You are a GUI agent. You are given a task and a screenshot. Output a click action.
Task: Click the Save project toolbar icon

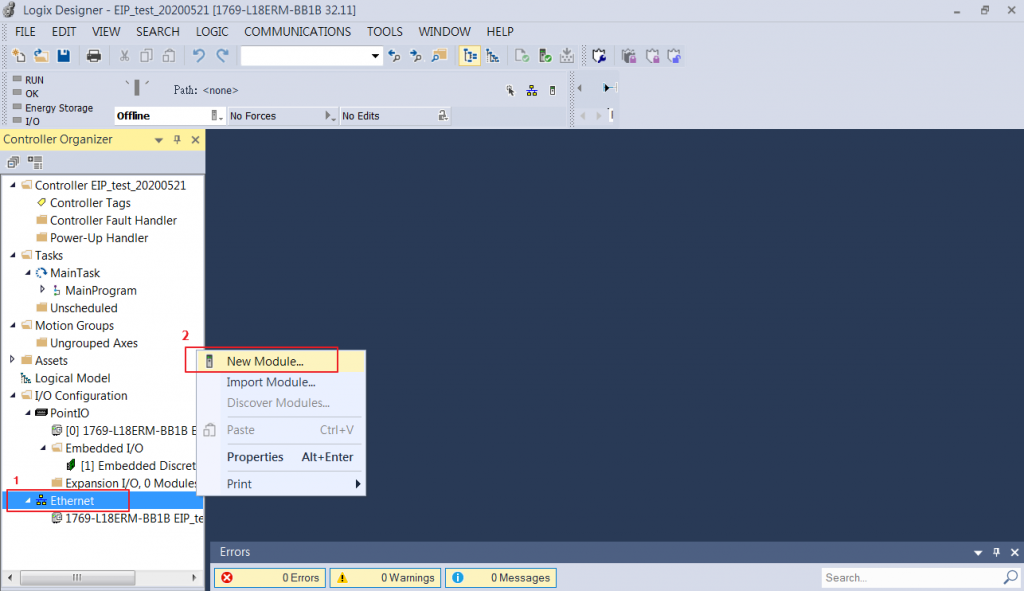[63, 56]
